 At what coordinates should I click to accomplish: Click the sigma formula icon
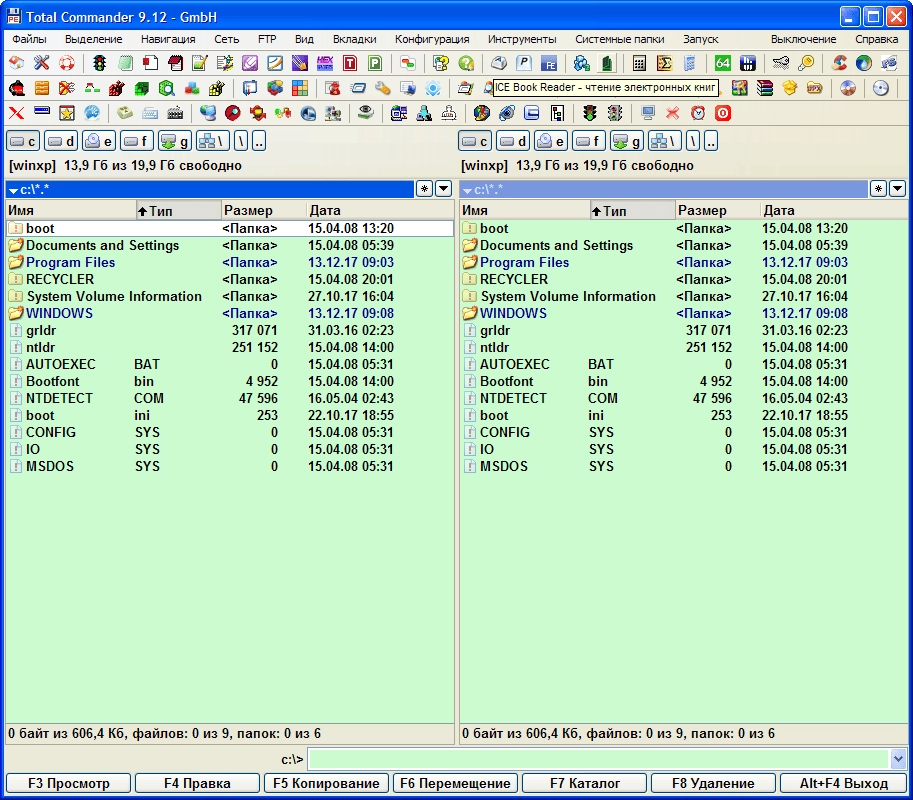point(664,63)
